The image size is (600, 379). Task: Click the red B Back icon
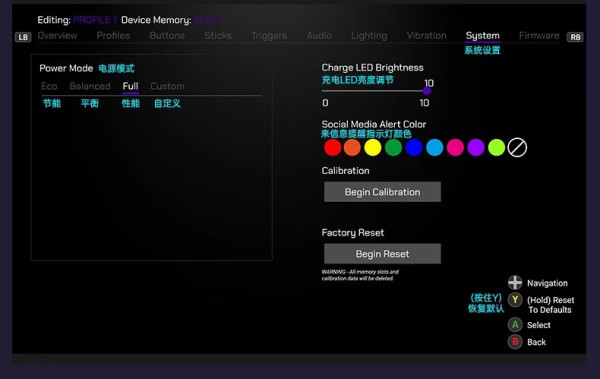point(515,341)
